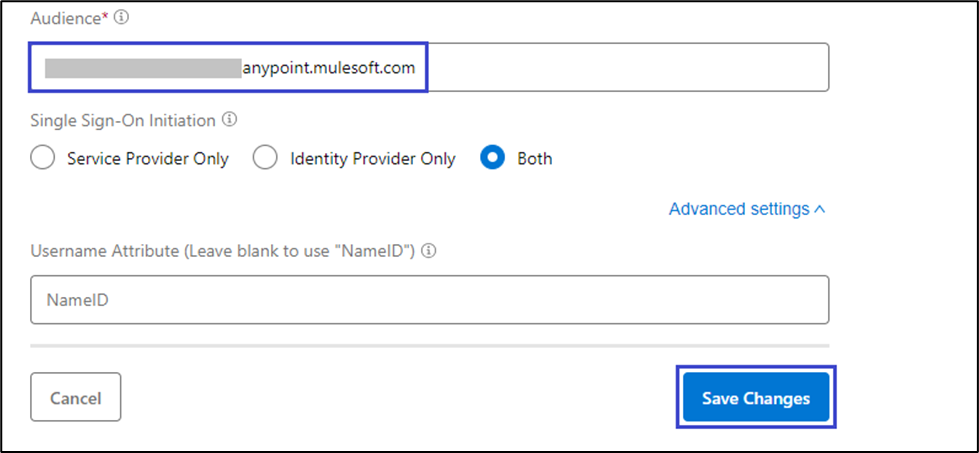Image resolution: width=979 pixels, height=453 pixels.
Task: Select the Both radio button
Action: pyautogui.click(x=493, y=158)
